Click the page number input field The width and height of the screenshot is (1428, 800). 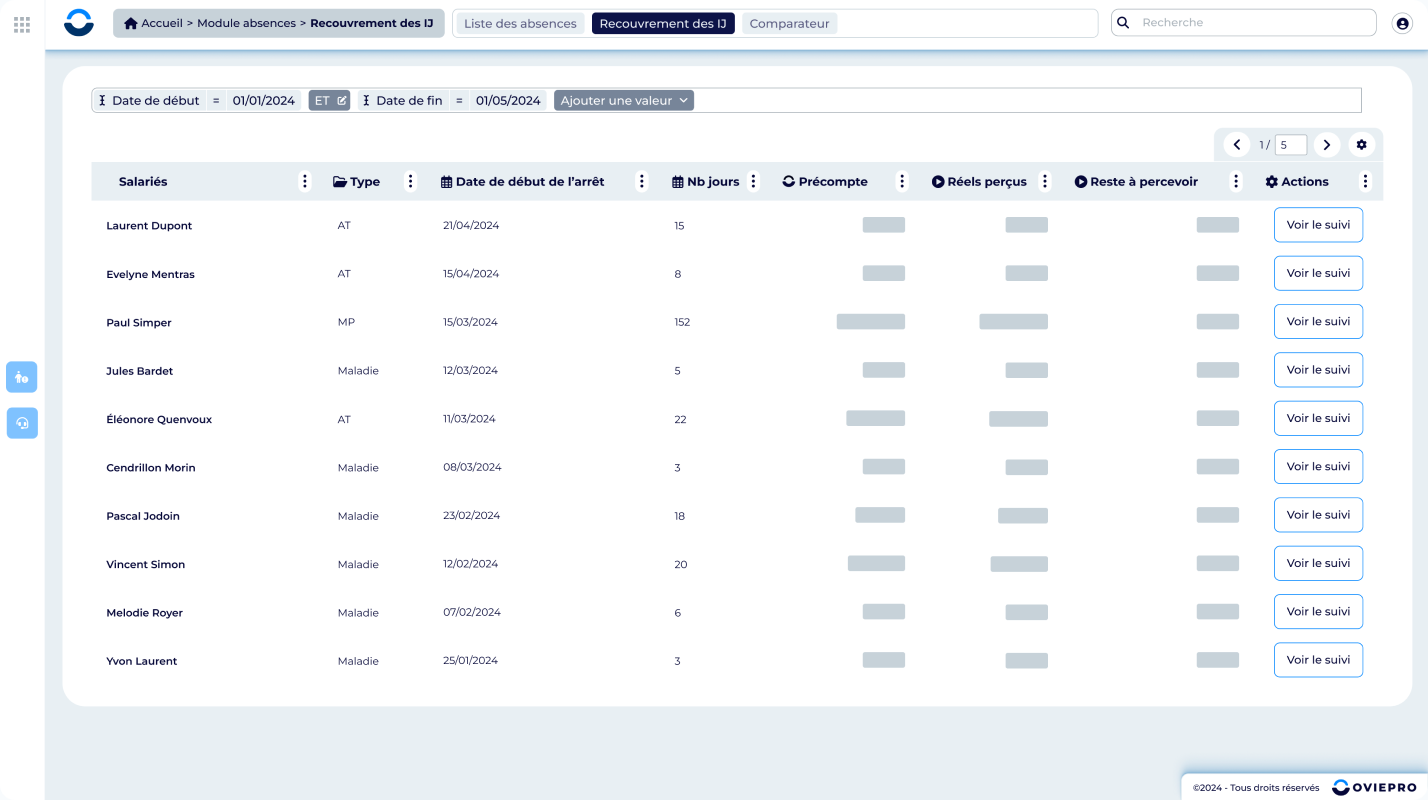click(x=1291, y=145)
